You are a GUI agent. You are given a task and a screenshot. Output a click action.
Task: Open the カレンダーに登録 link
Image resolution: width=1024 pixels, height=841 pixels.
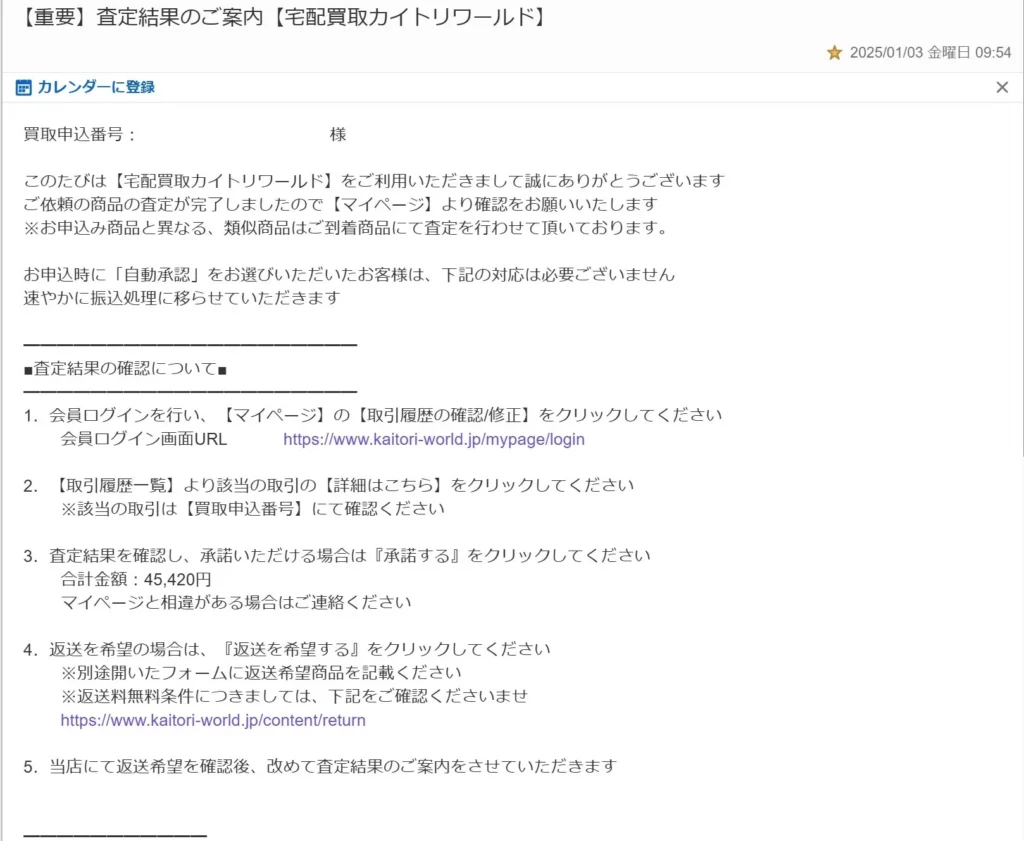coord(96,87)
